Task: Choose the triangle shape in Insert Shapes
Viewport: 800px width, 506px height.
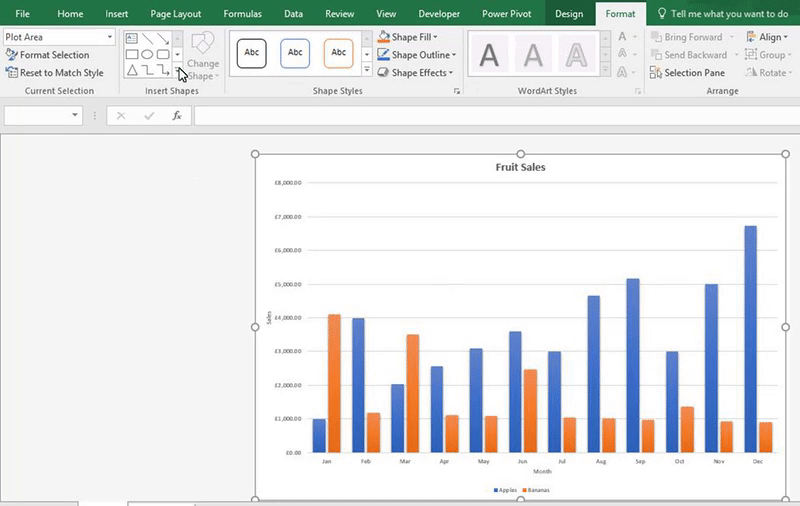Action: click(x=131, y=71)
